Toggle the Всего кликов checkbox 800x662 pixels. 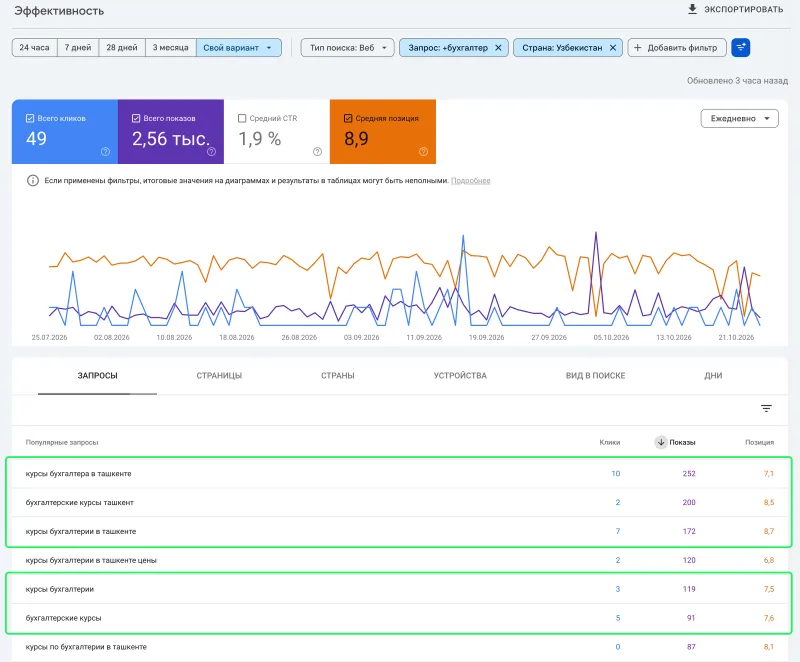point(30,118)
